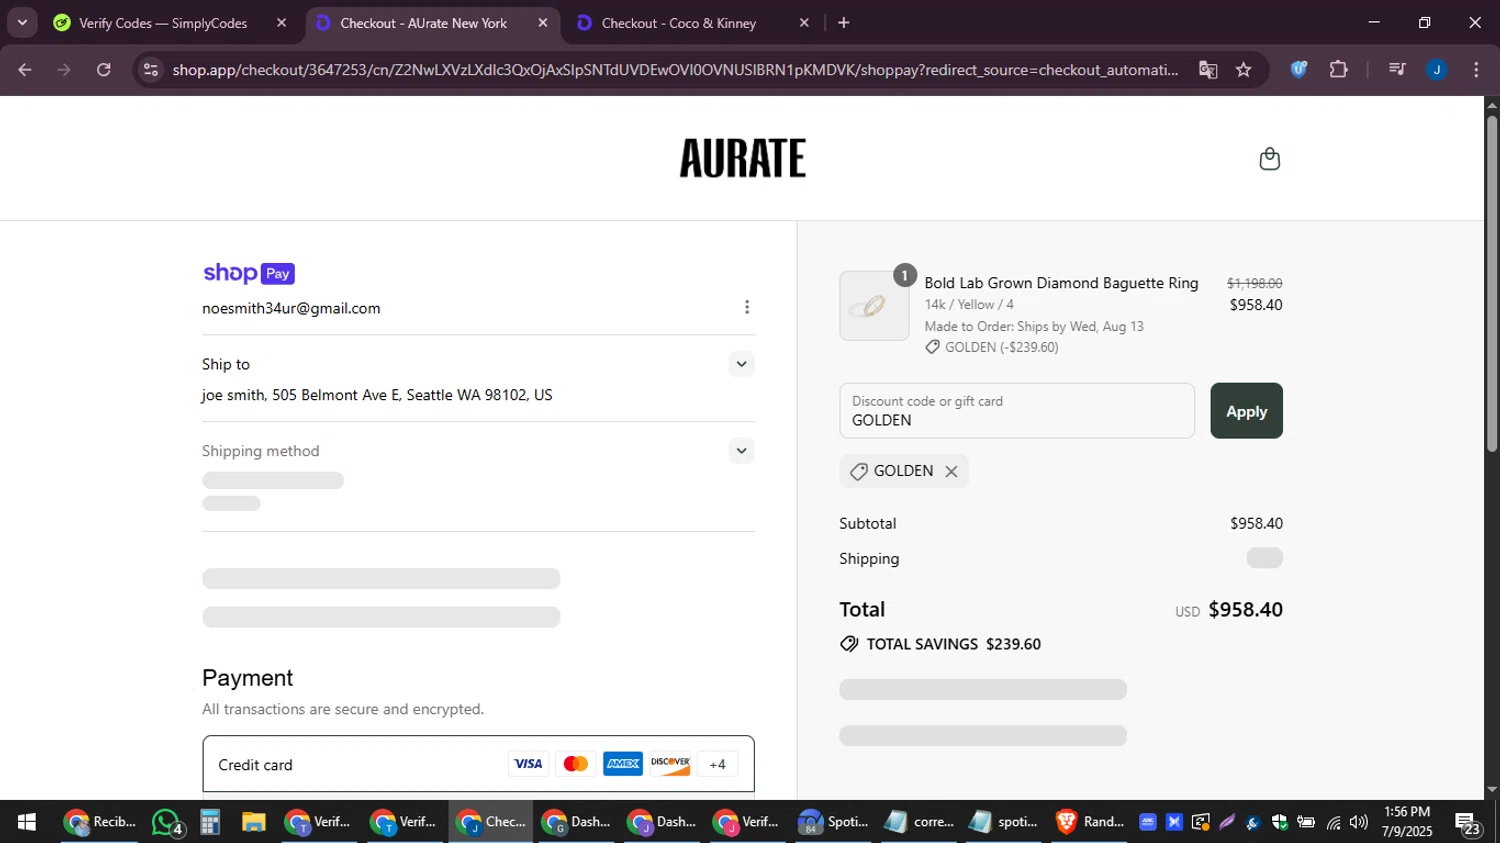The image size is (1500, 843).
Task: Open the Brave Rand... taskbar window
Action: click(1090, 822)
